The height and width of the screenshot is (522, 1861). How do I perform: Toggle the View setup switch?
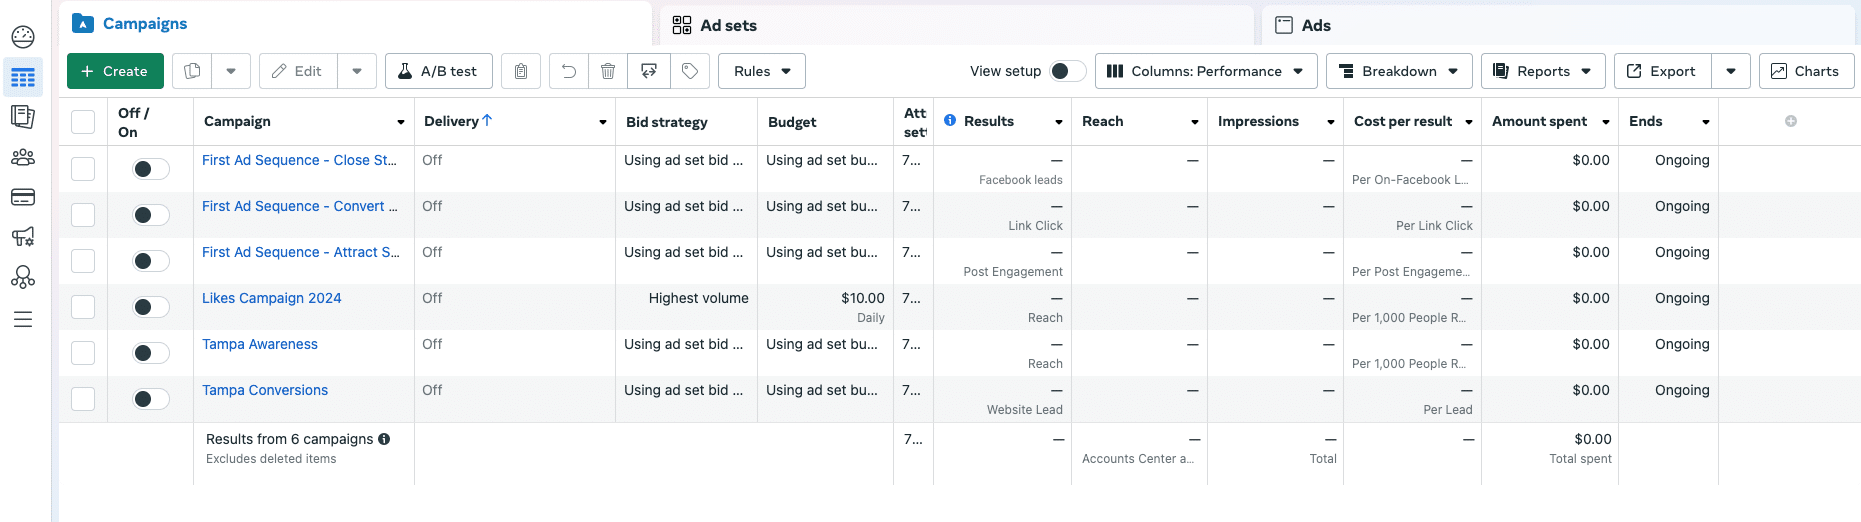pyautogui.click(x=1067, y=71)
